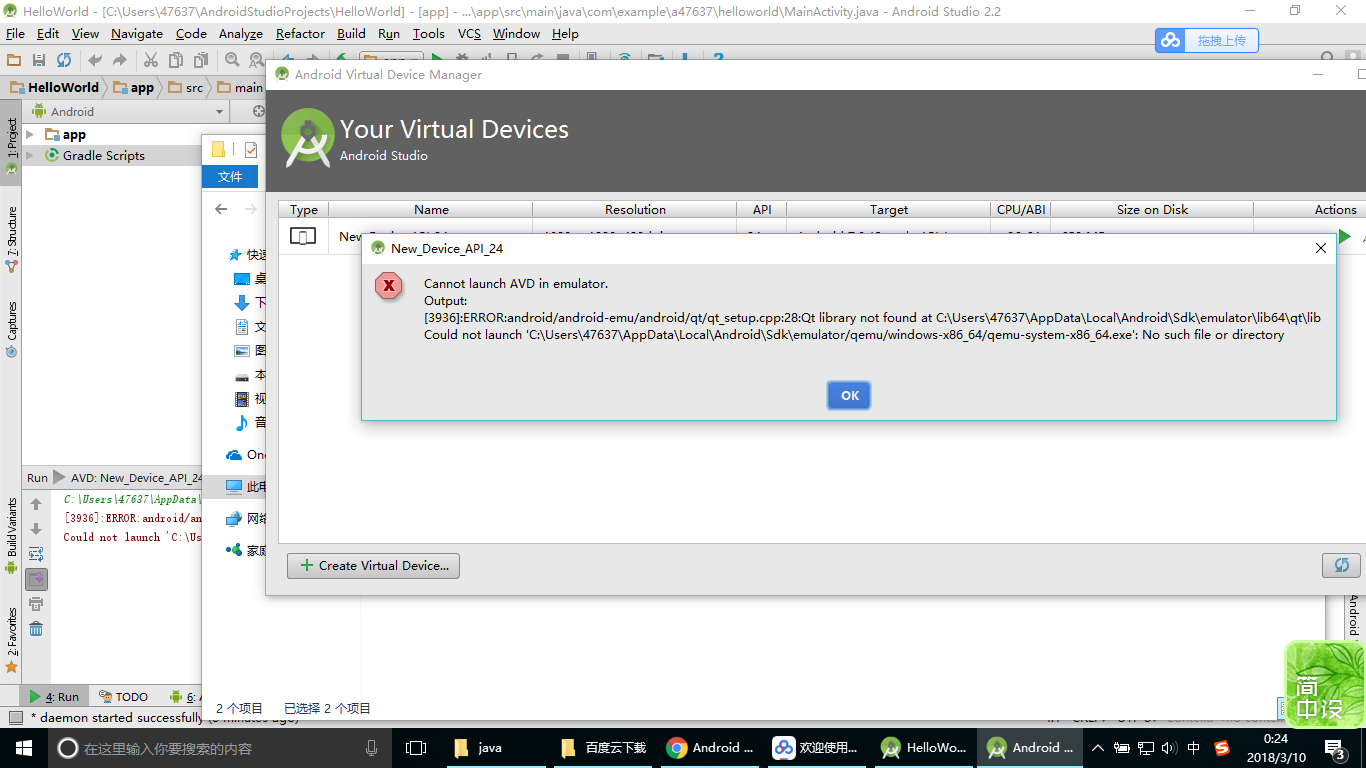The width and height of the screenshot is (1366, 768).
Task: Open the Analyze menu
Action: click(240, 33)
